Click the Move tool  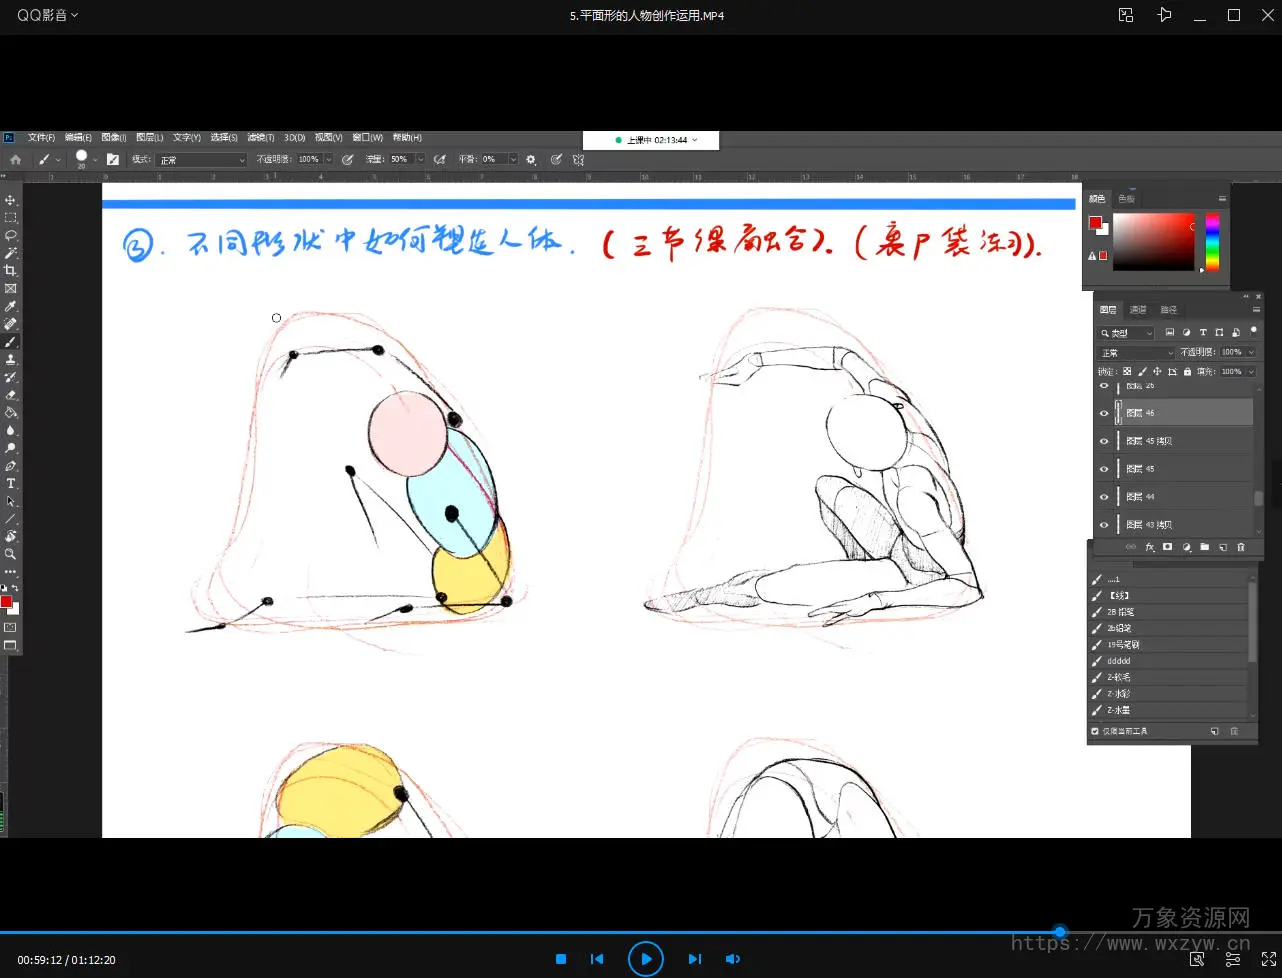pyautogui.click(x=11, y=200)
